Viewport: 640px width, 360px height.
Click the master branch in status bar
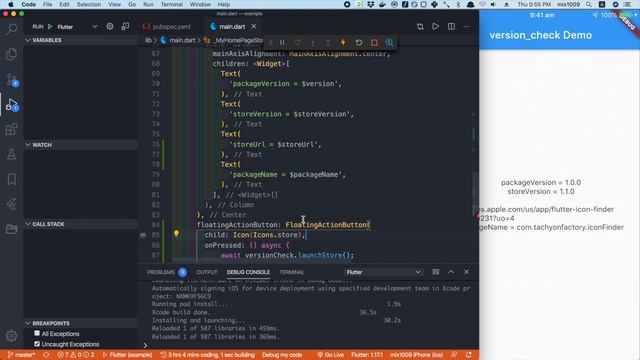(x=22, y=355)
